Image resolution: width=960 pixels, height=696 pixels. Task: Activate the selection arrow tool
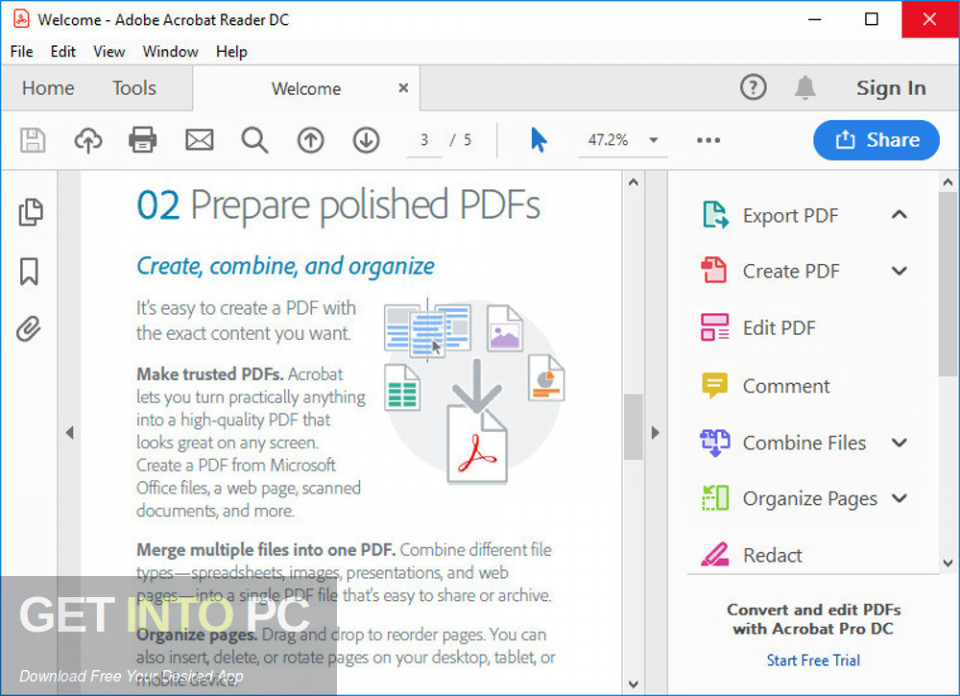click(x=539, y=140)
